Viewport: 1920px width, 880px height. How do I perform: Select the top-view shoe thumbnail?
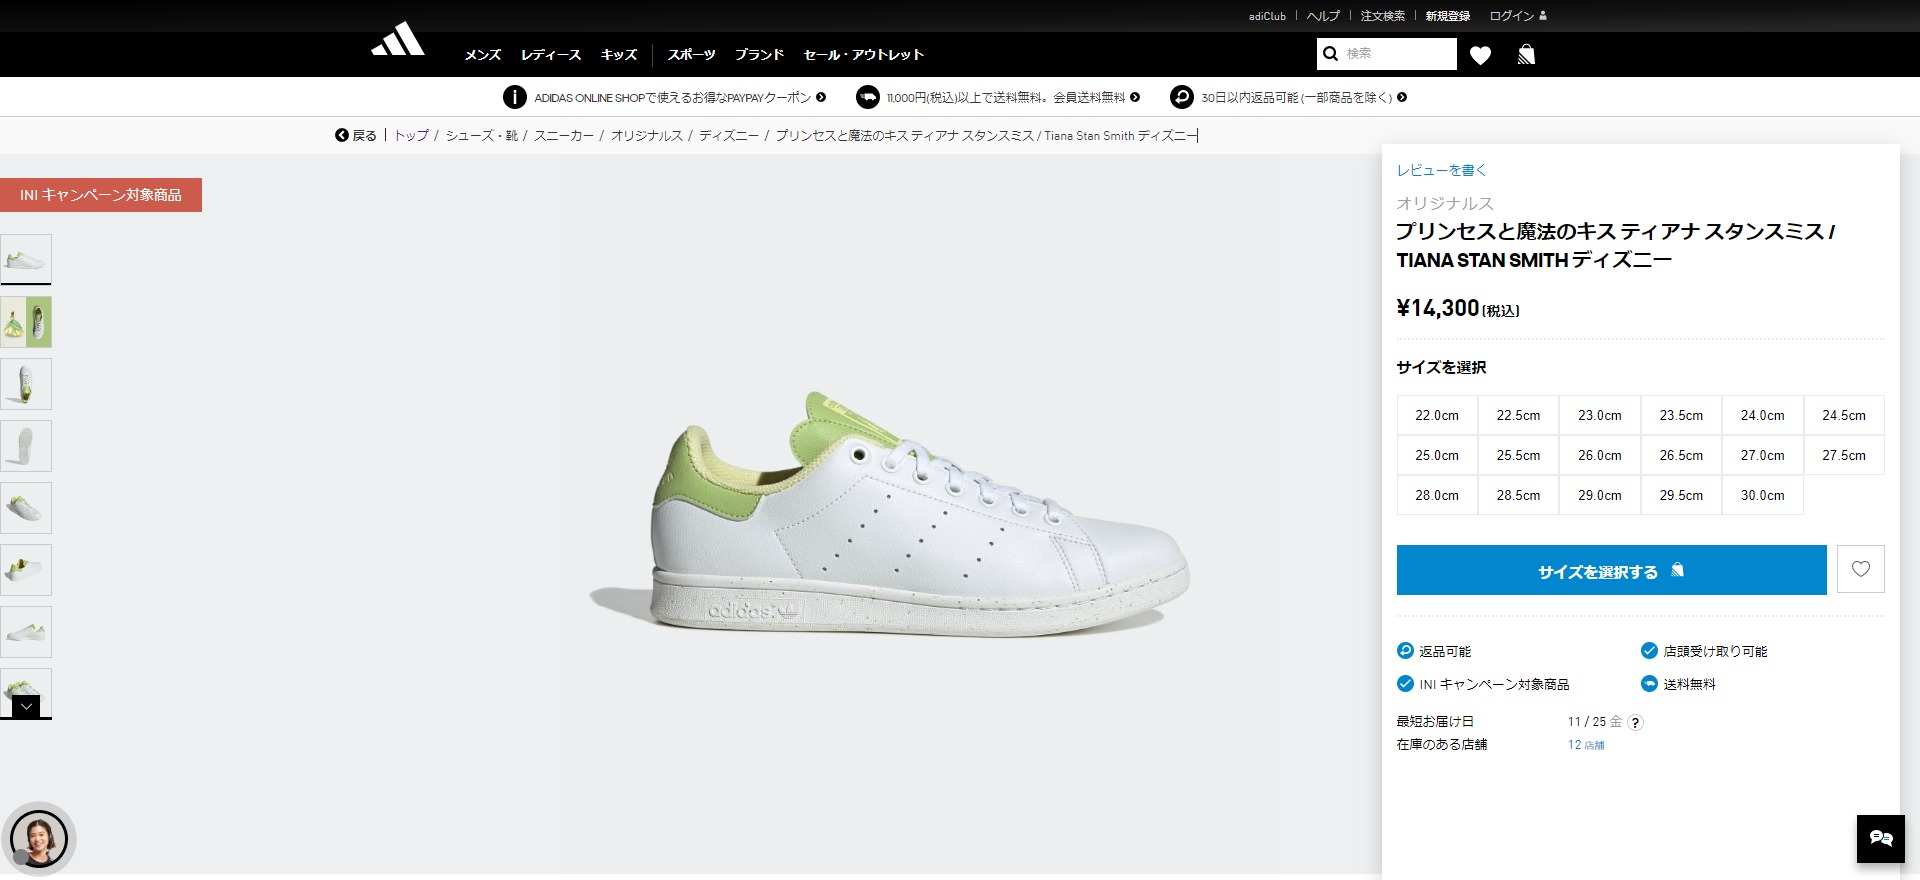26,384
